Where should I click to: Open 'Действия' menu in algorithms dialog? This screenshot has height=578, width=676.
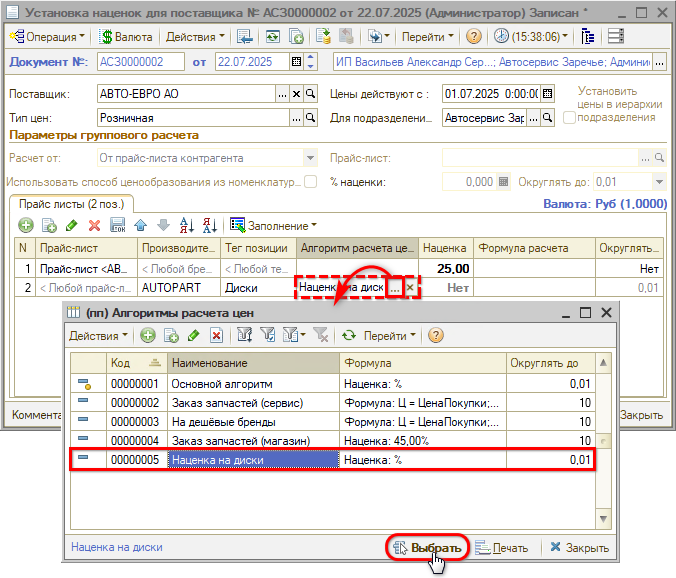97,336
